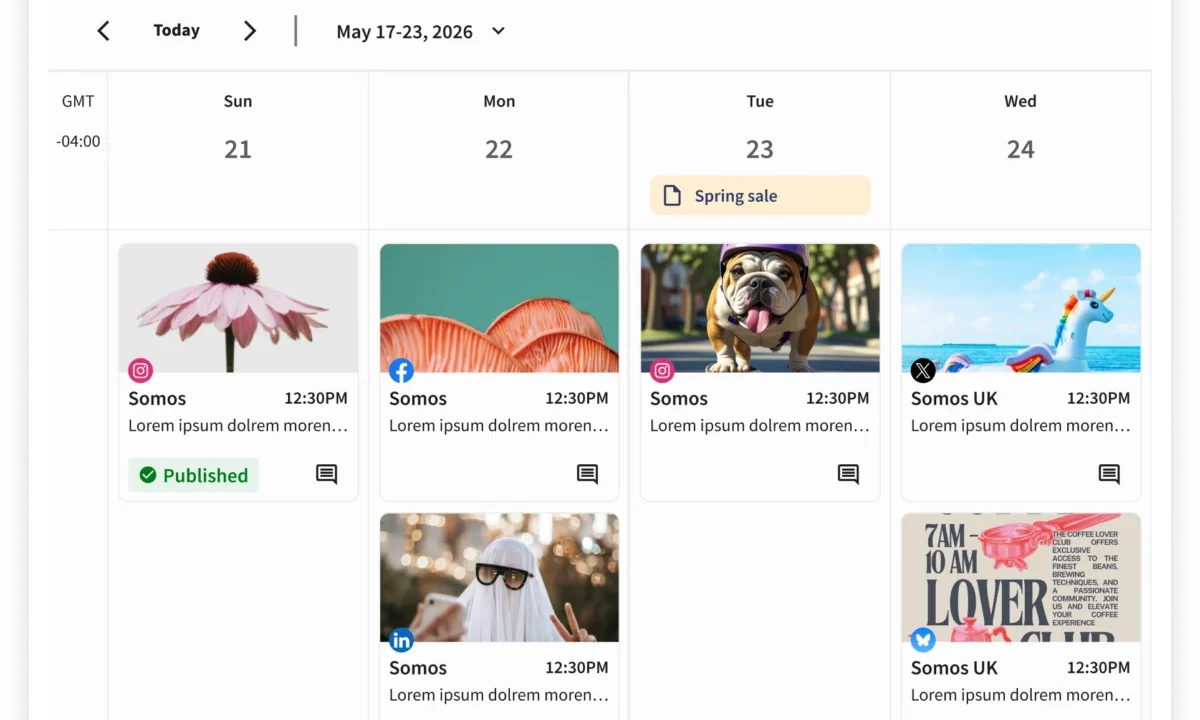
Task: Click the Somos name on Monday's mushroom post
Action: click(418, 398)
